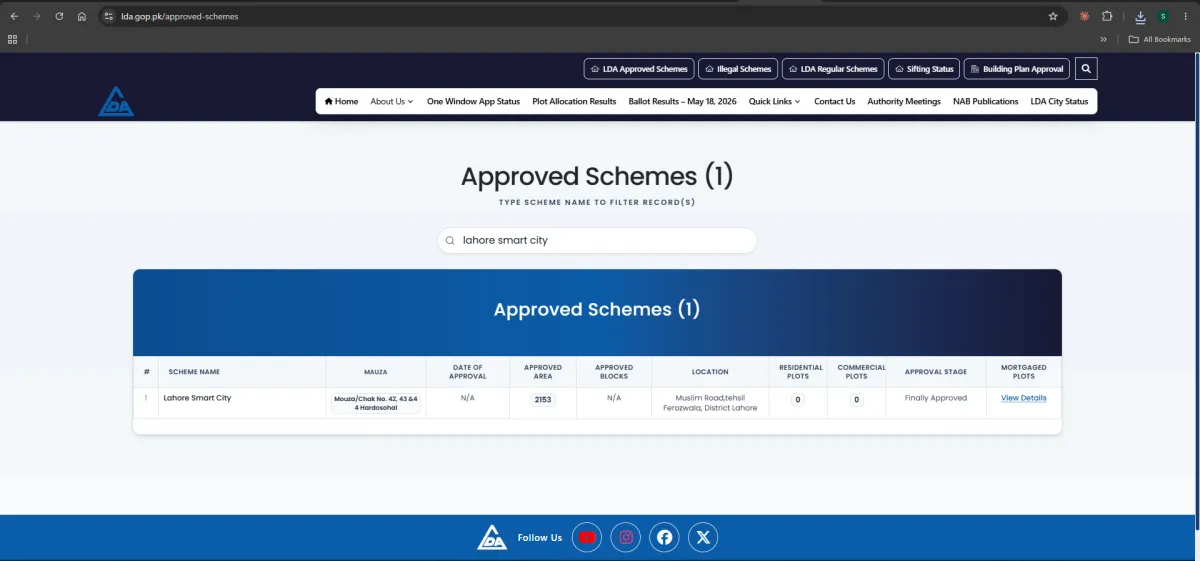Viewport: 1200px width, 561px height.
Task: Click the site information icon in address bar
Action: point(109,16)
